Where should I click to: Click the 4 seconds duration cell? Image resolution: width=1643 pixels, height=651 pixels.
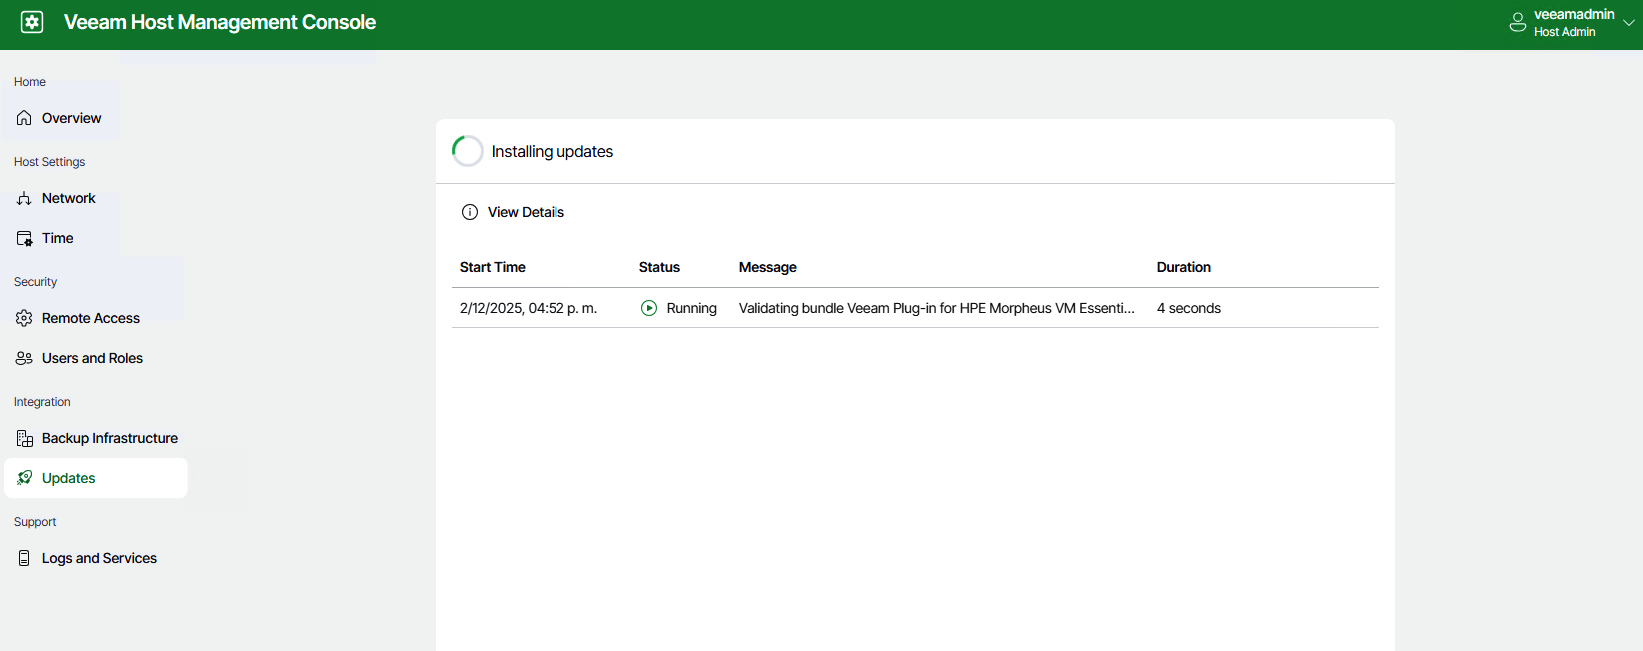click(x=1189, y=308)
